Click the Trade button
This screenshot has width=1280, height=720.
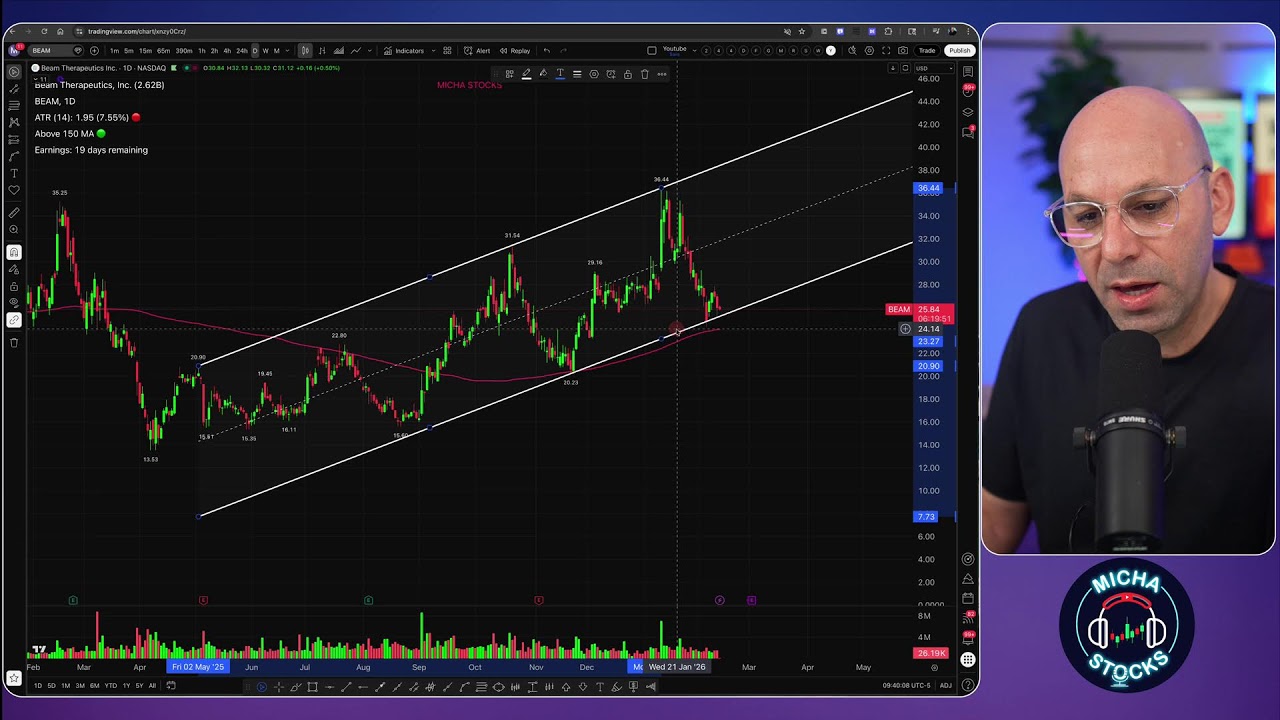coord(927,50)
